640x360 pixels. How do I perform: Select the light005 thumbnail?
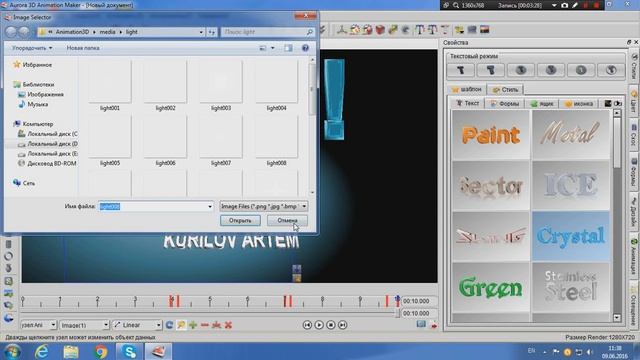(110, 141)
